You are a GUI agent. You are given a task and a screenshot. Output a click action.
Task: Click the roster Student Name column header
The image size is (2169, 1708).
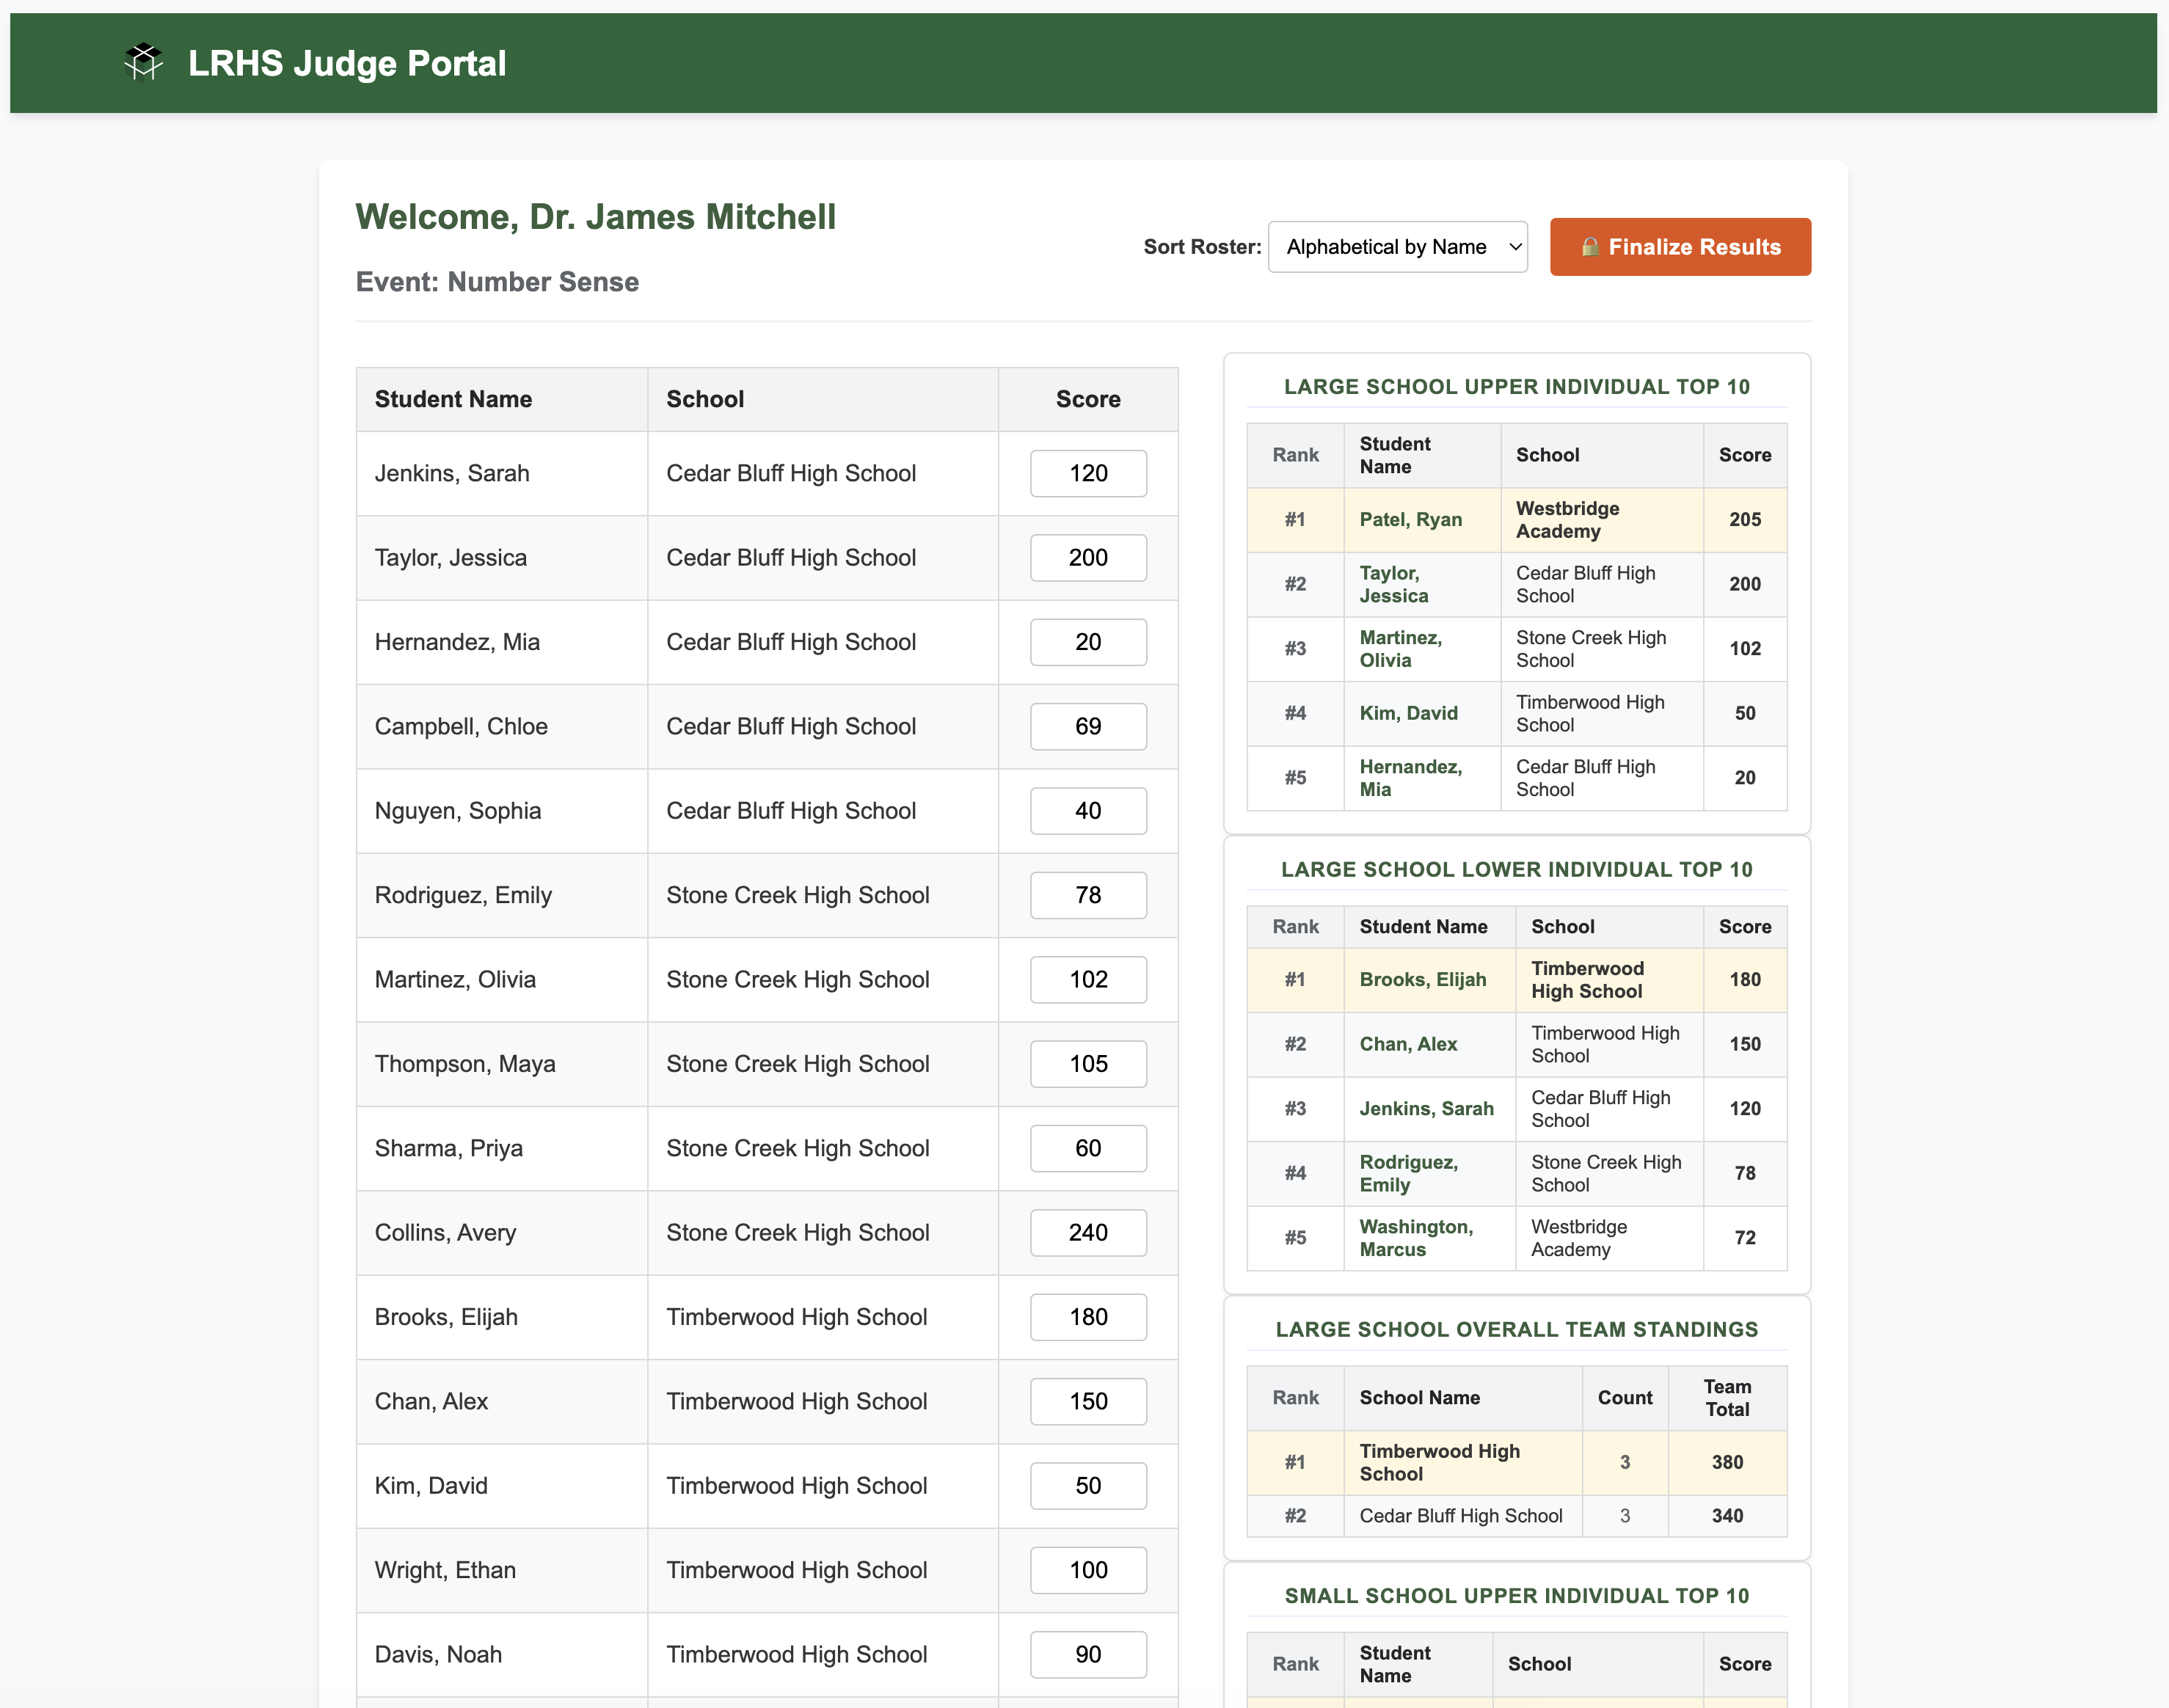(502, 399)
